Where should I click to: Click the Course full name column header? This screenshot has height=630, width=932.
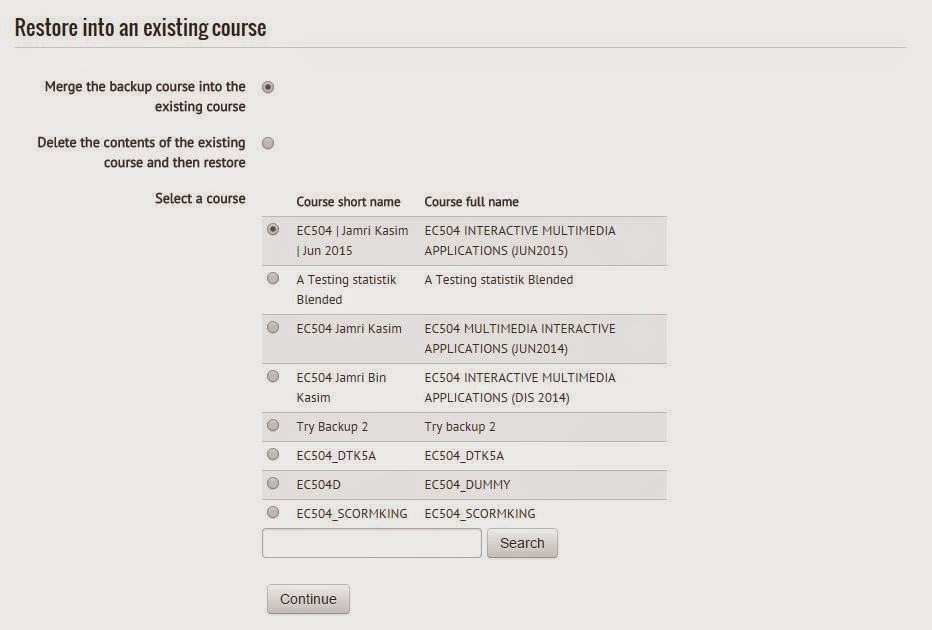(471, 201)
